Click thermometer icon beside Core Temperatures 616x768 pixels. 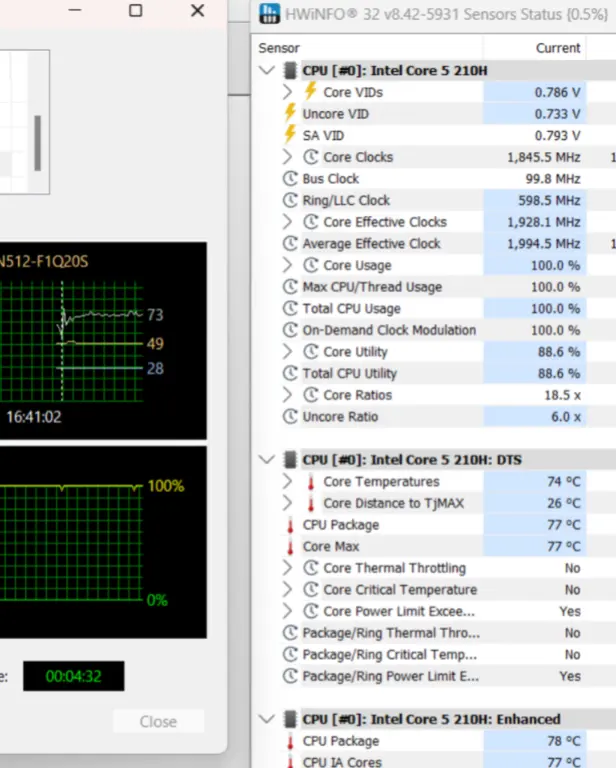coord(310,482)
